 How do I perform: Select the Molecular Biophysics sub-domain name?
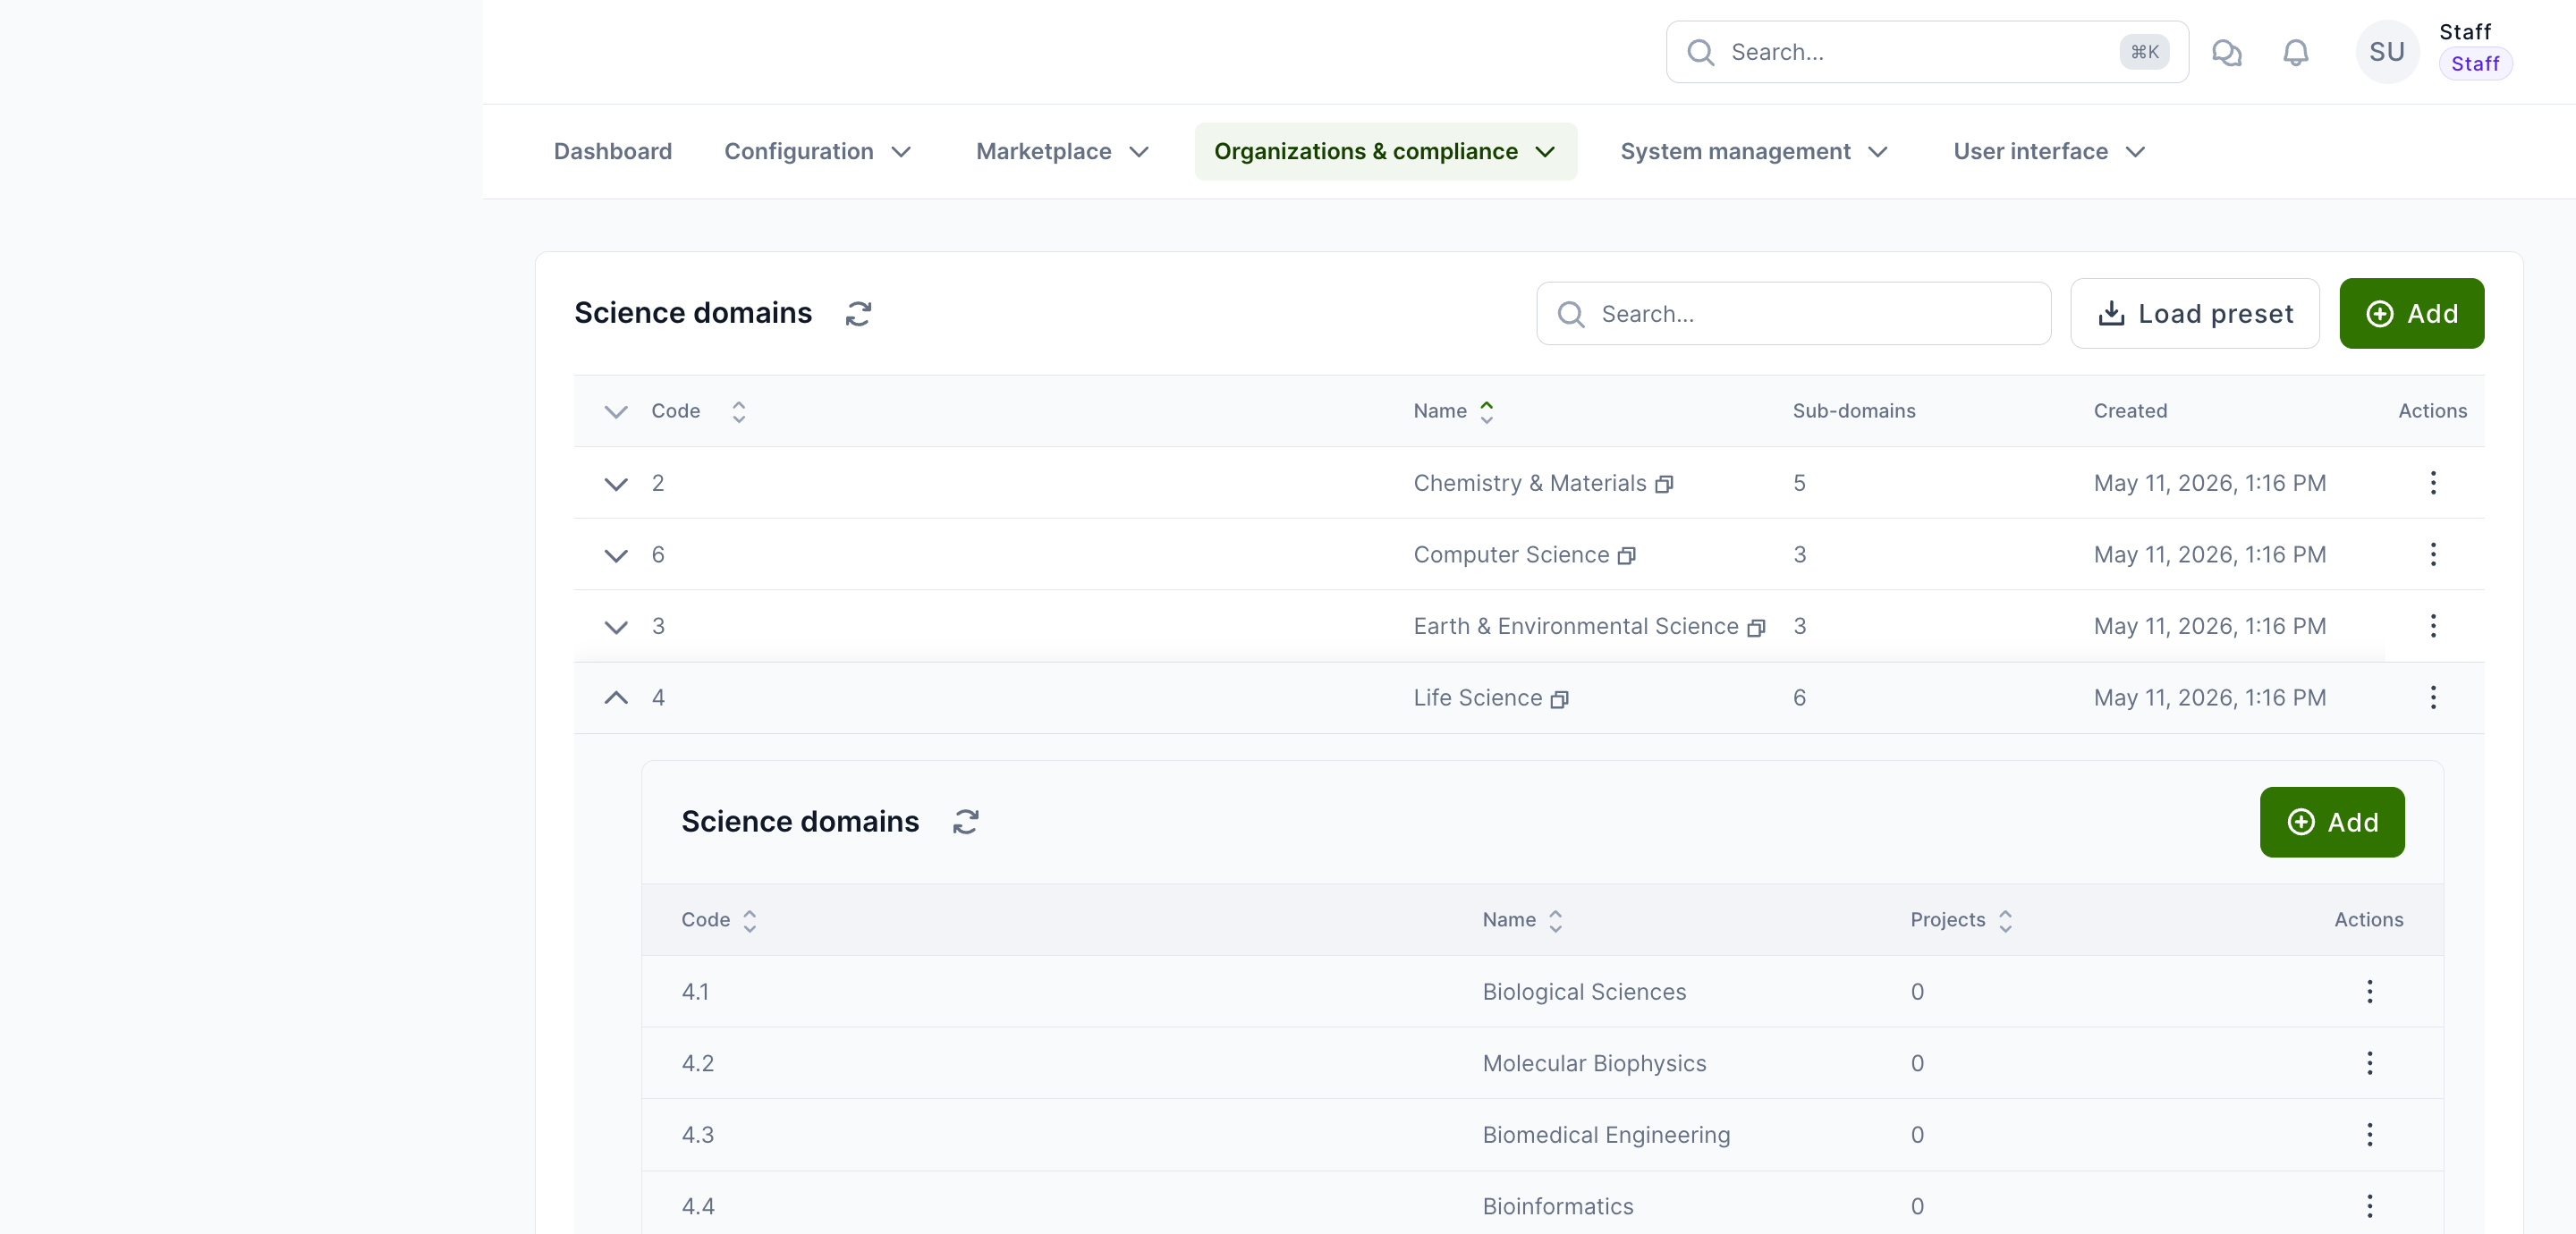1594,1063
